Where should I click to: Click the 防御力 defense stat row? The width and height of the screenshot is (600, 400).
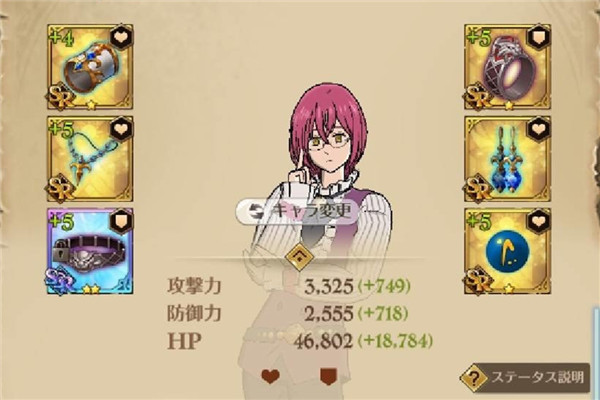tap(287, 313)
